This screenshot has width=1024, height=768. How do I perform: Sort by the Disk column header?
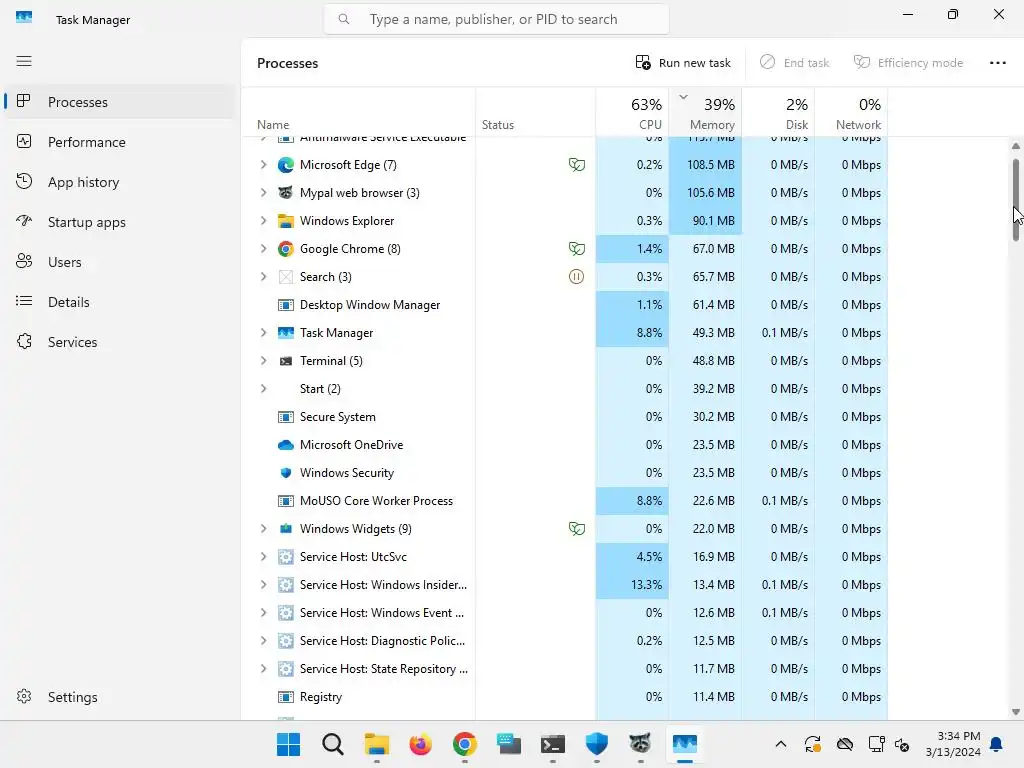click(x=778, y=112)
